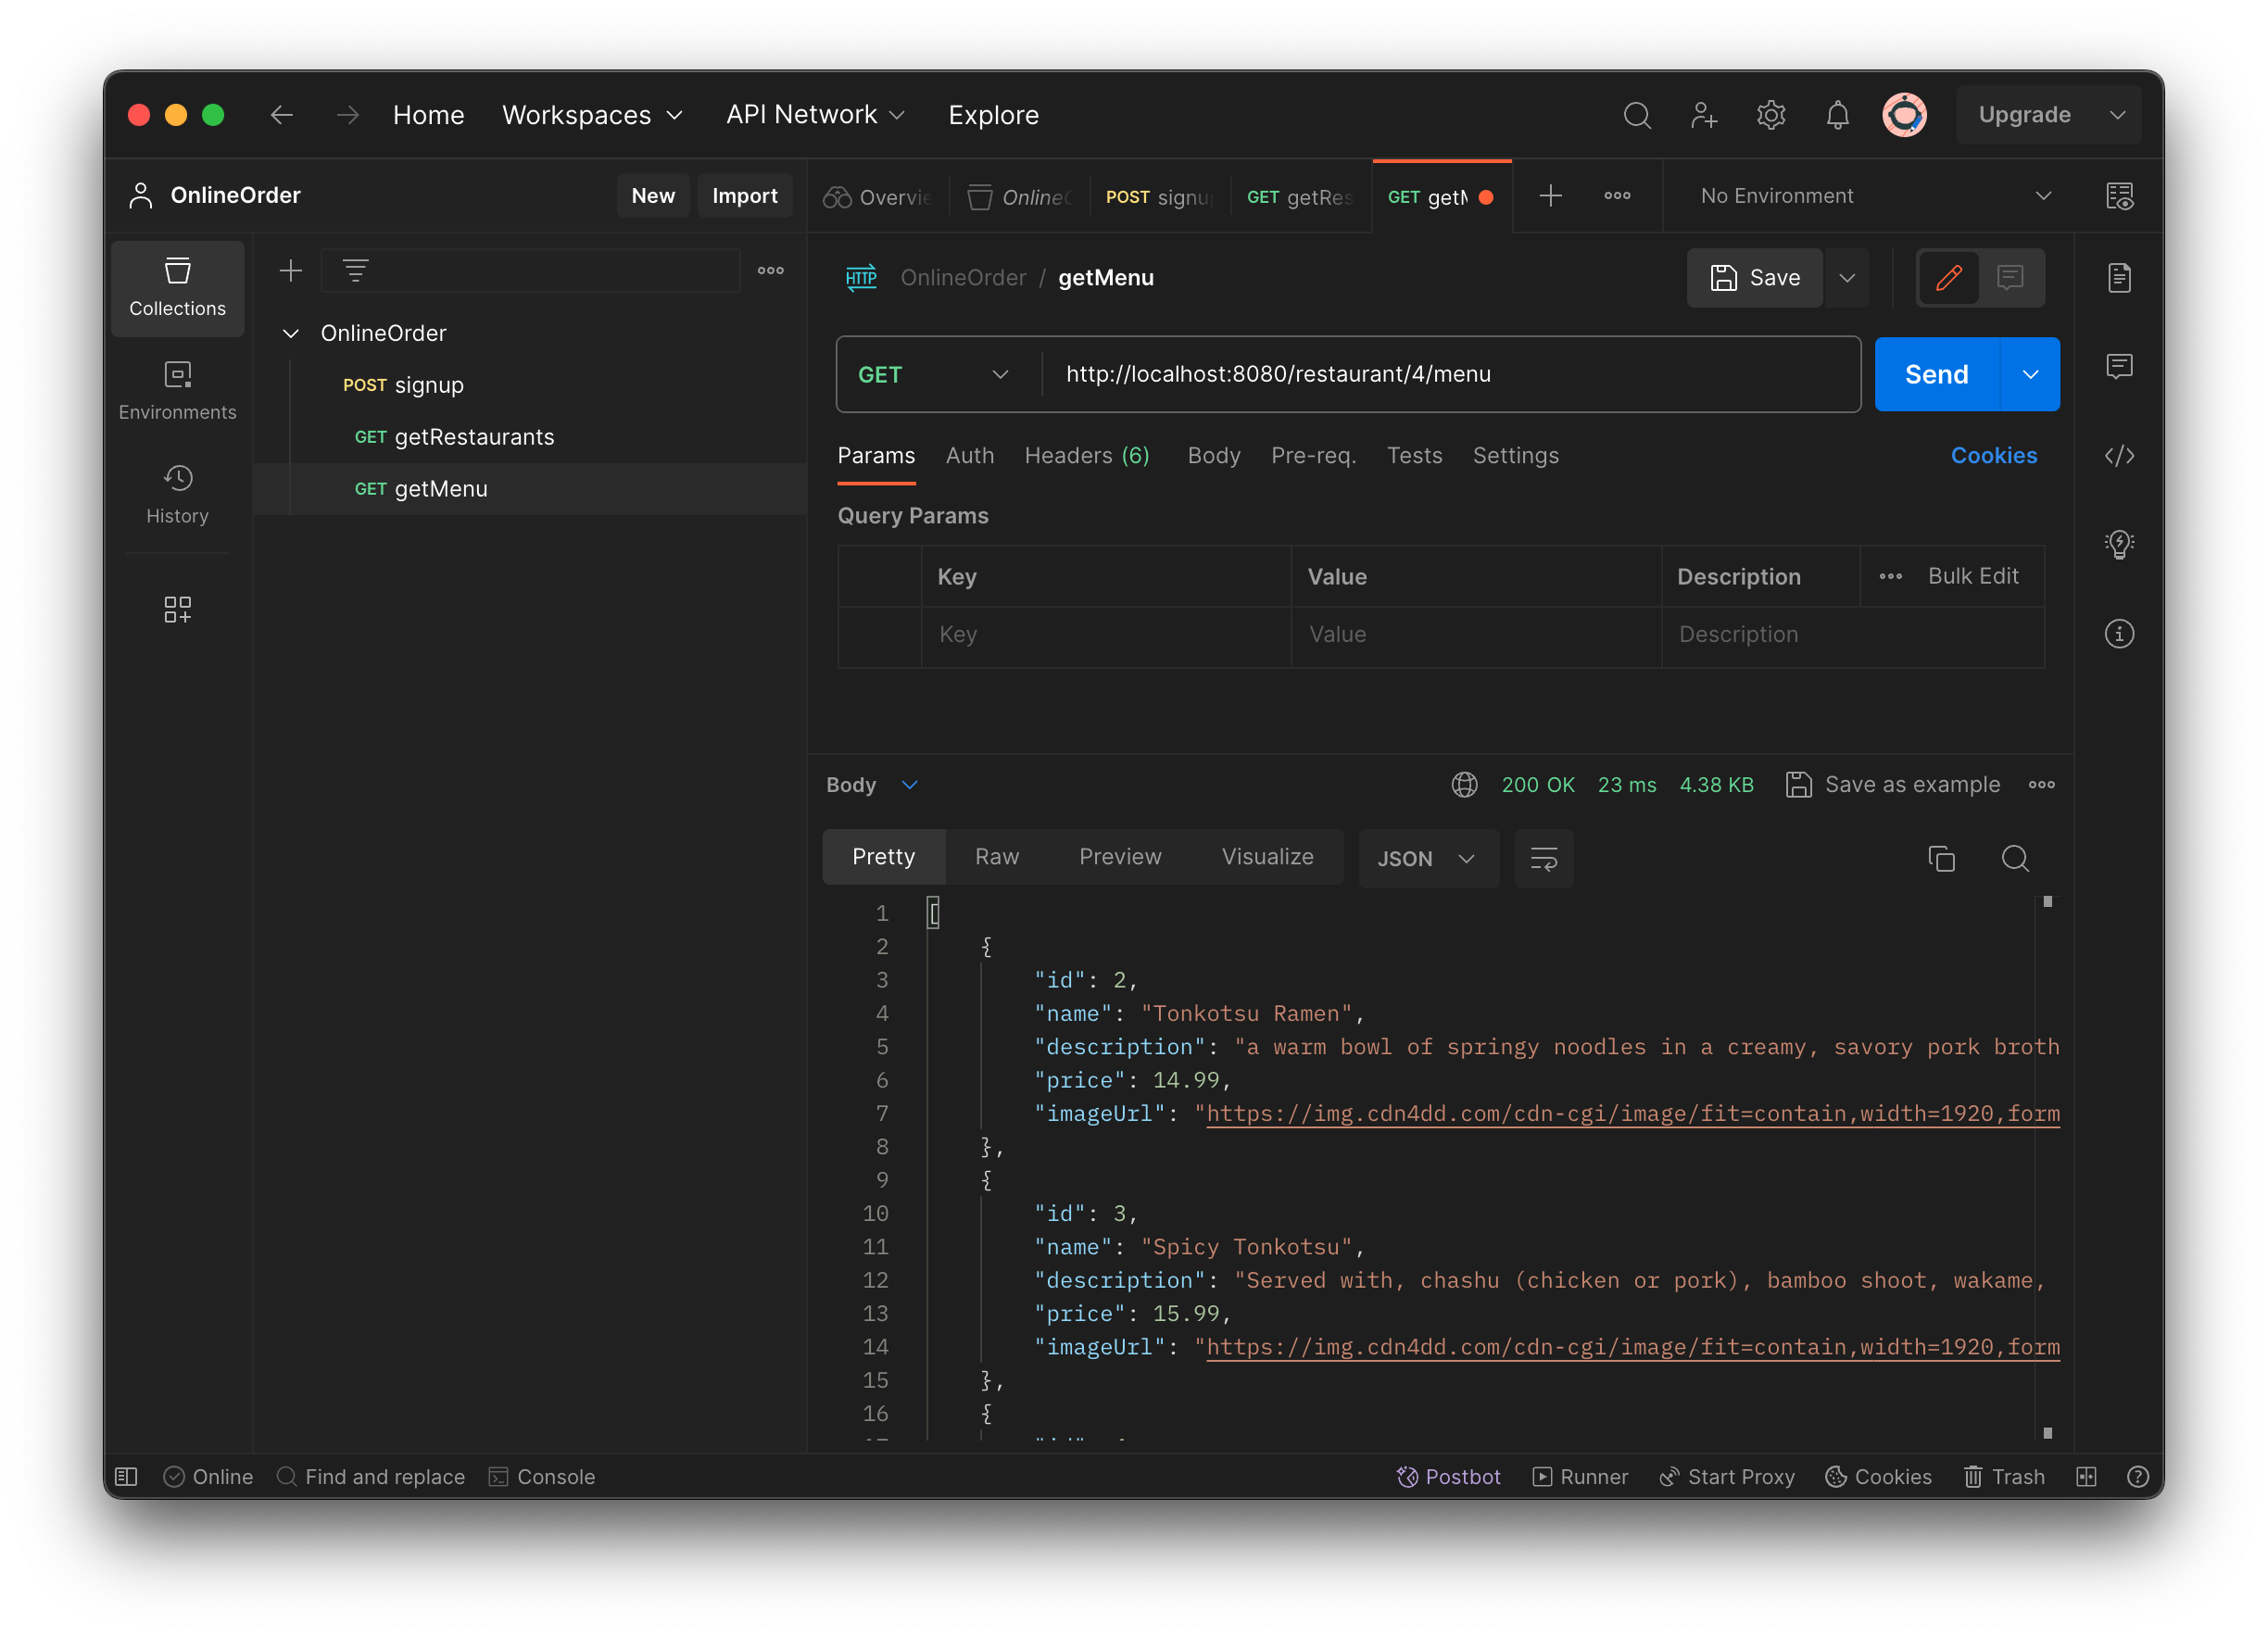Open the Trash from the status bar
Viewport: 2268px width, 1636px height.
point(2003,1476)
